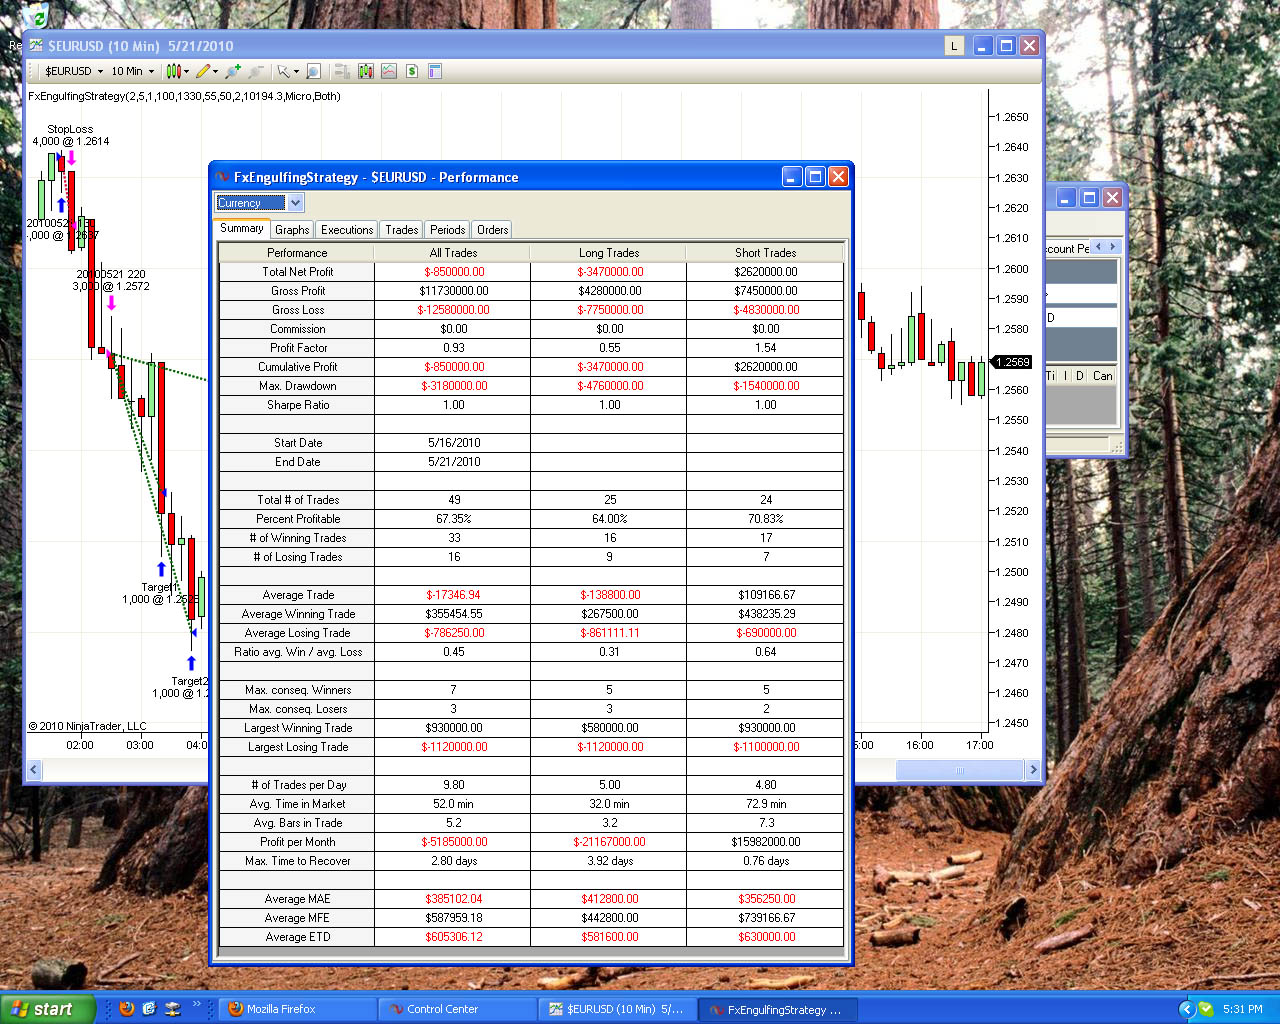This screenshot has width=1280, height=1024.
Task: Click the zoom in magnifier icon
Action: (x=233, y=71)
